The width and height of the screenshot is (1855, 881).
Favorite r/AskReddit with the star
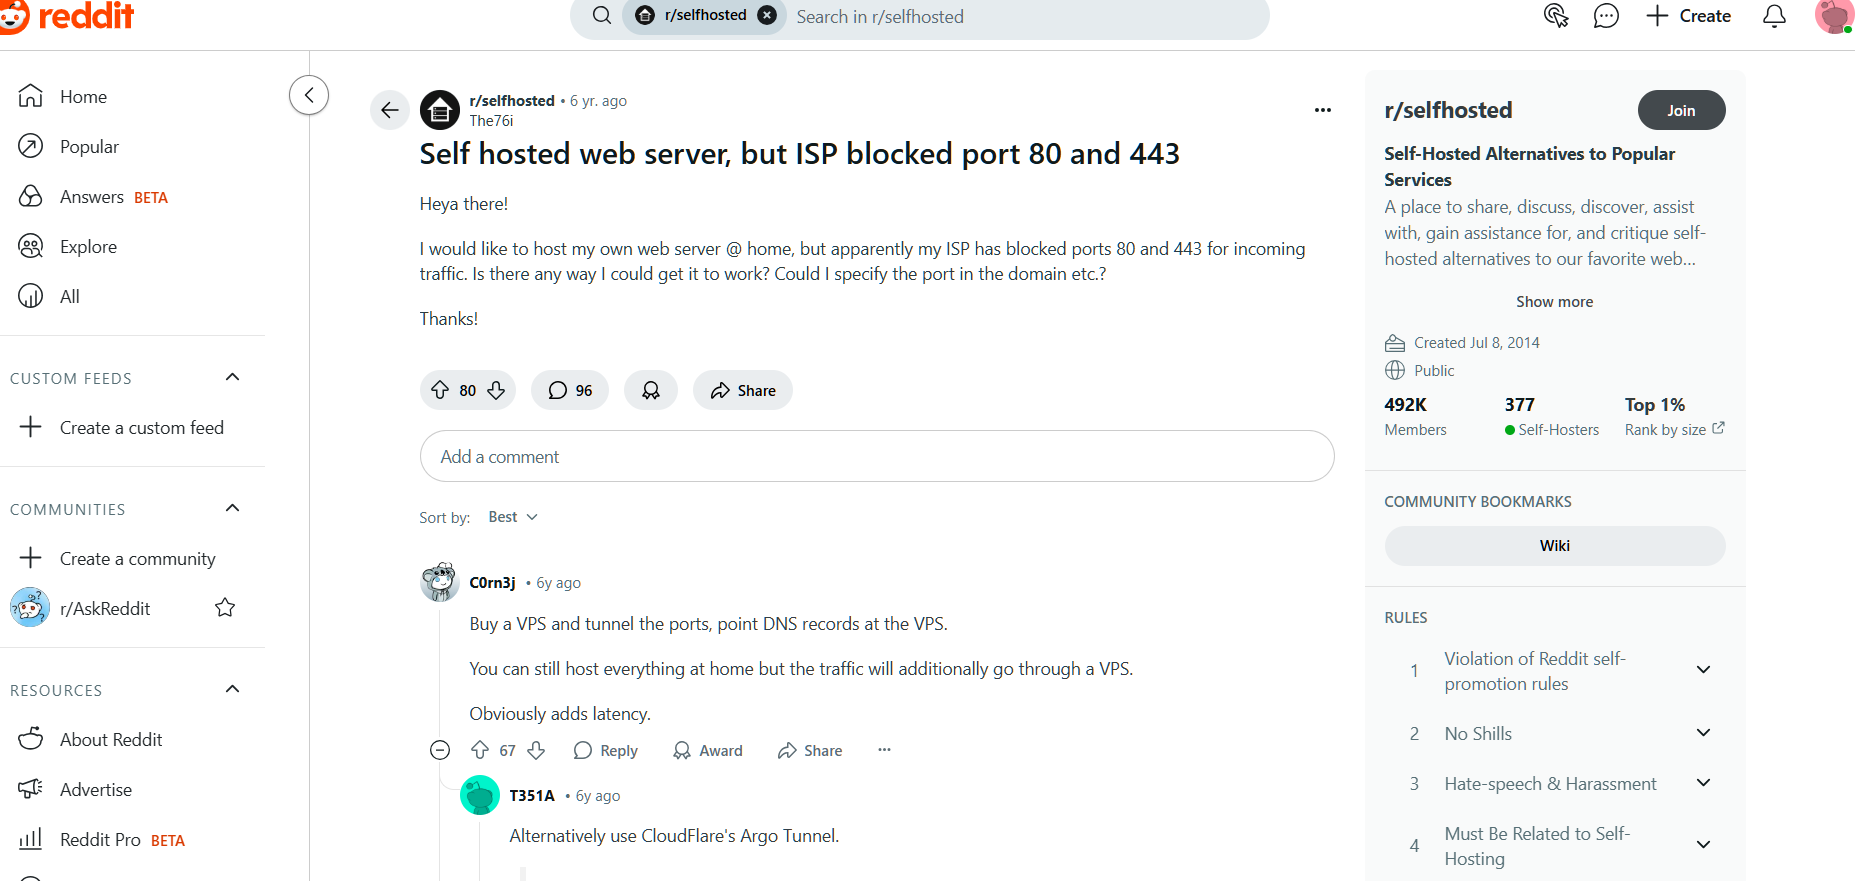225,608
